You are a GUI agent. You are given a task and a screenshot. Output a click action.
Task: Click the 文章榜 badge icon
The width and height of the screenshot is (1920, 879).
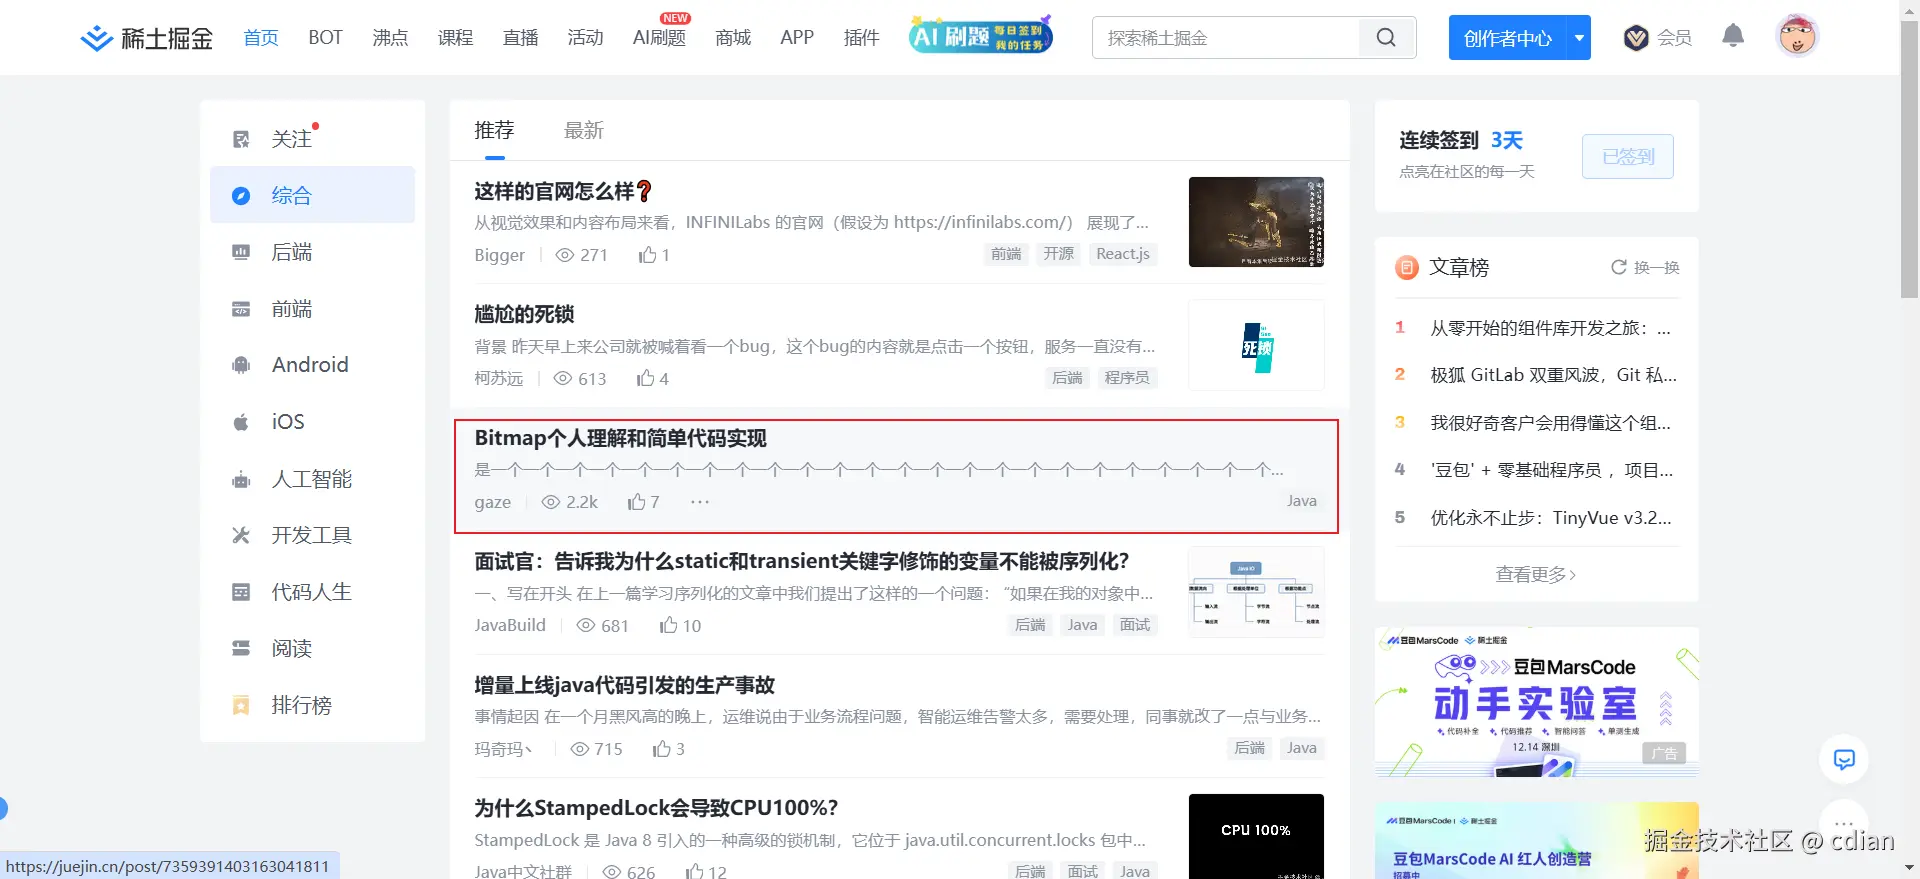point(1407,268)
